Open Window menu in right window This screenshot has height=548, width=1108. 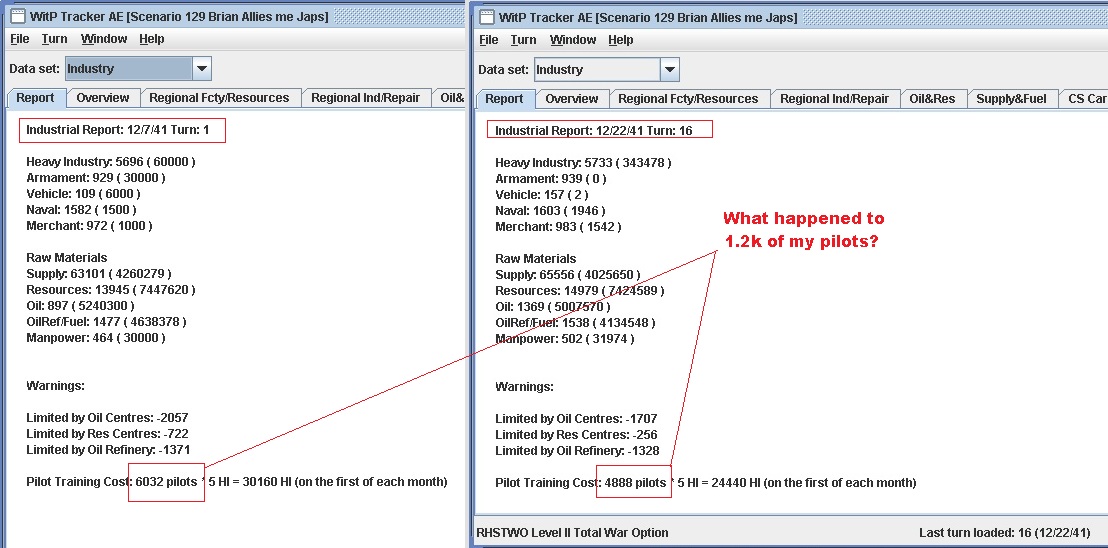pos(573,40)
